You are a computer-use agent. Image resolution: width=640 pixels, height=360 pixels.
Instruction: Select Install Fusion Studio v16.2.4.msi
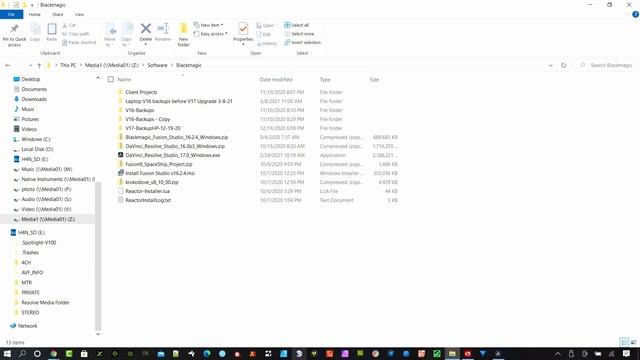(160, 173)
